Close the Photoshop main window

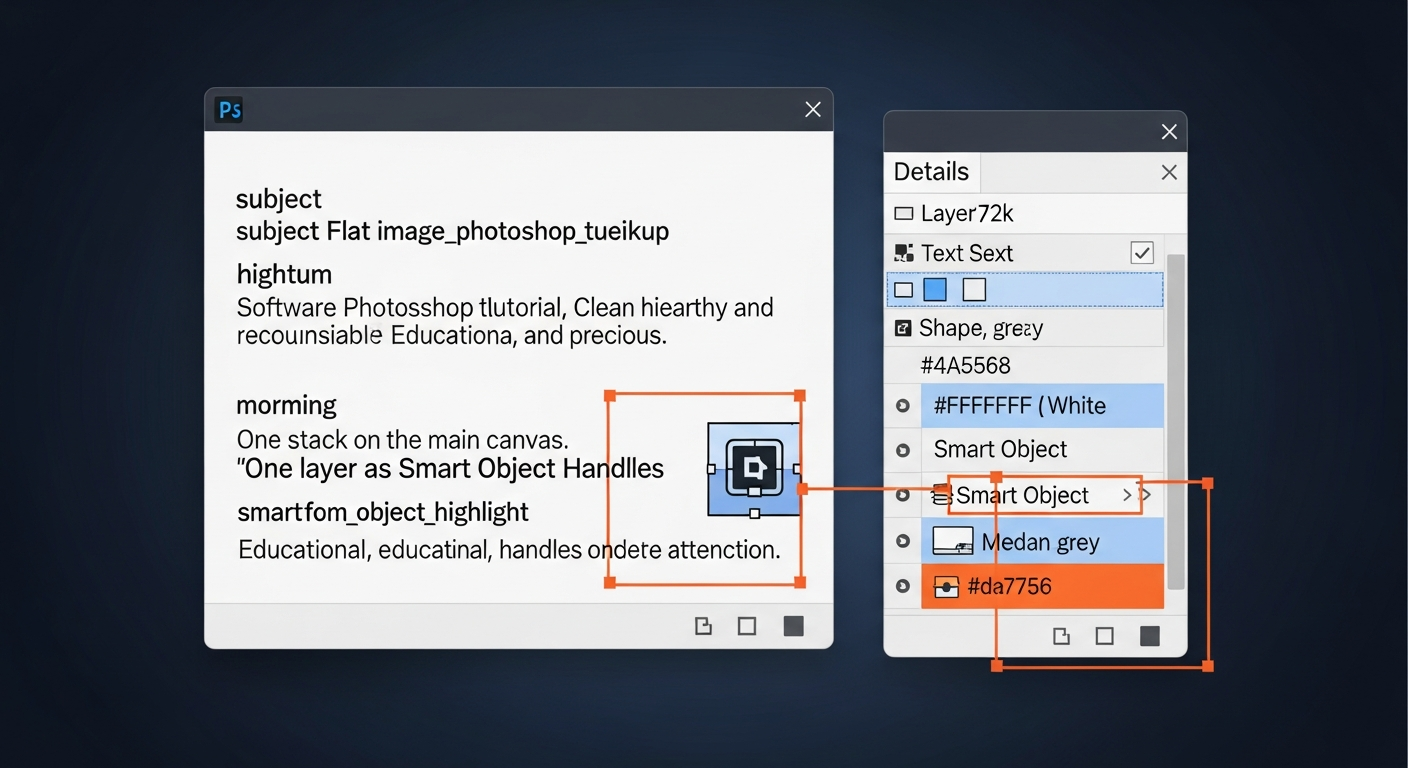tap(813, 110)
